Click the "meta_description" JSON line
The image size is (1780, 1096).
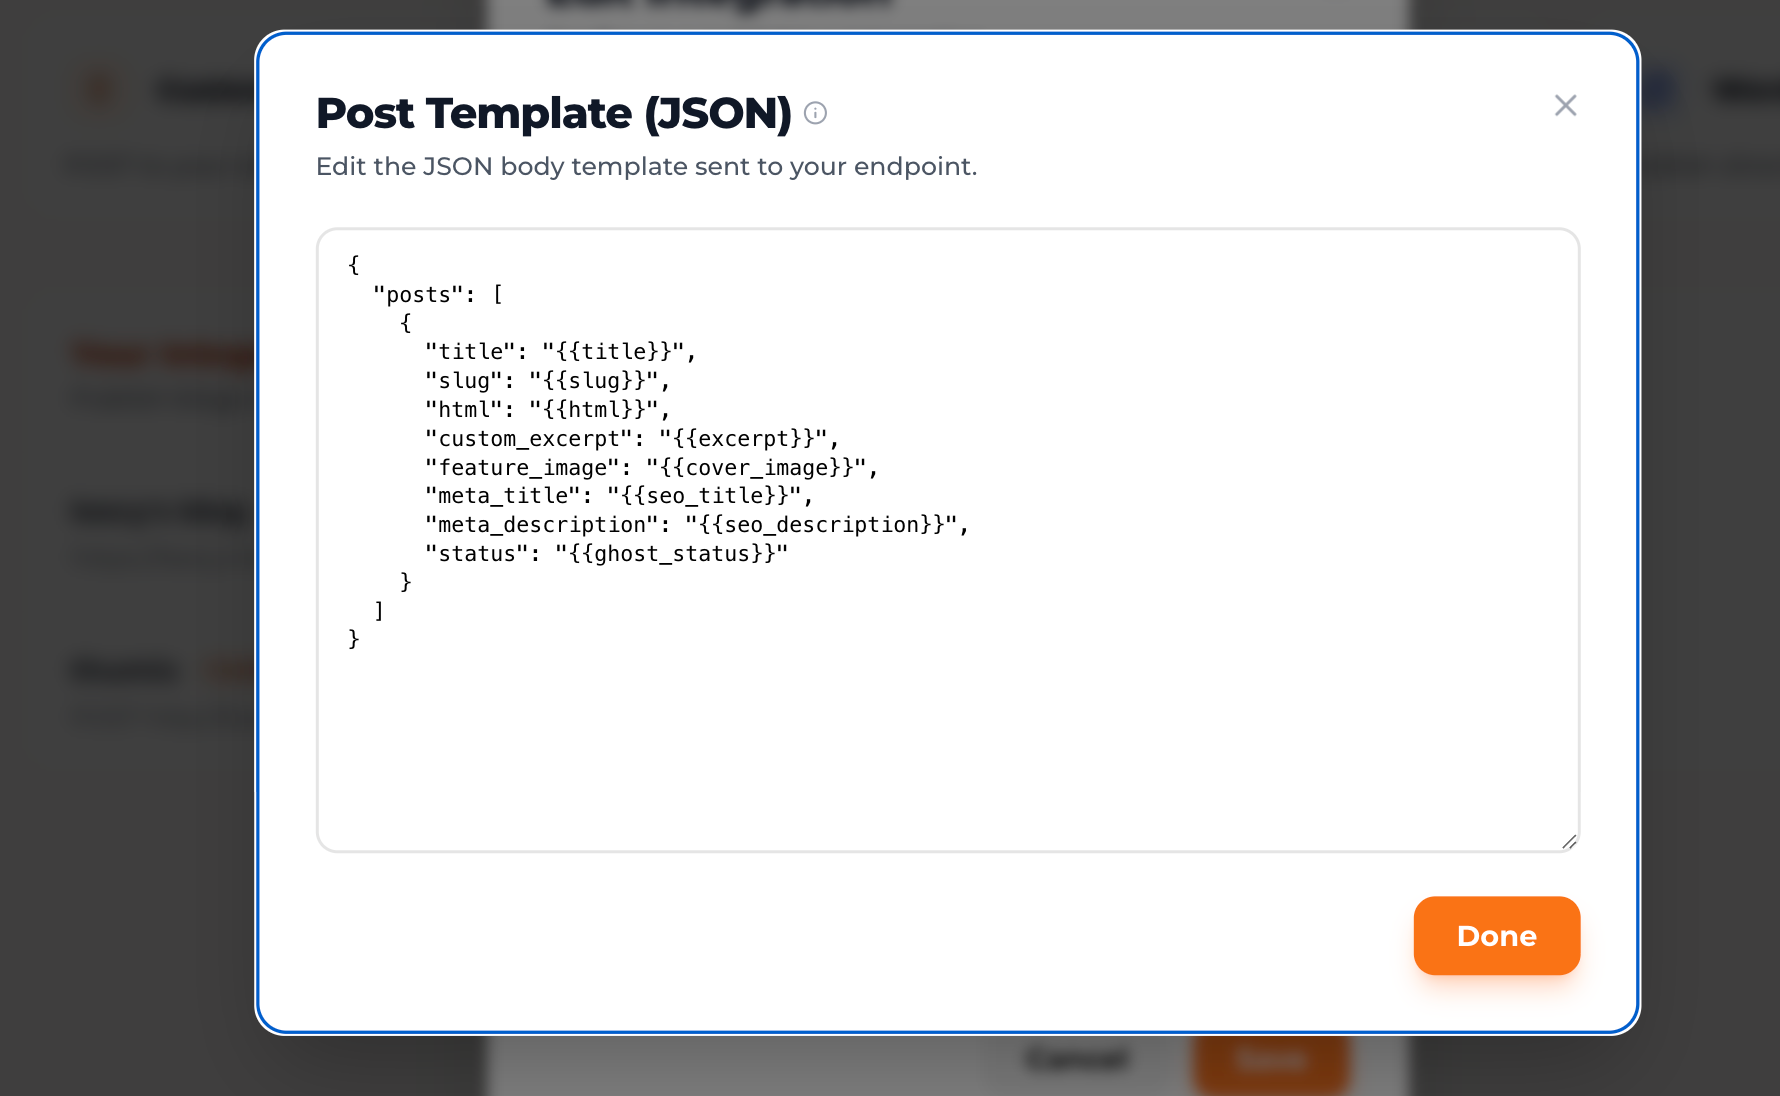click(x=696, y=525)
